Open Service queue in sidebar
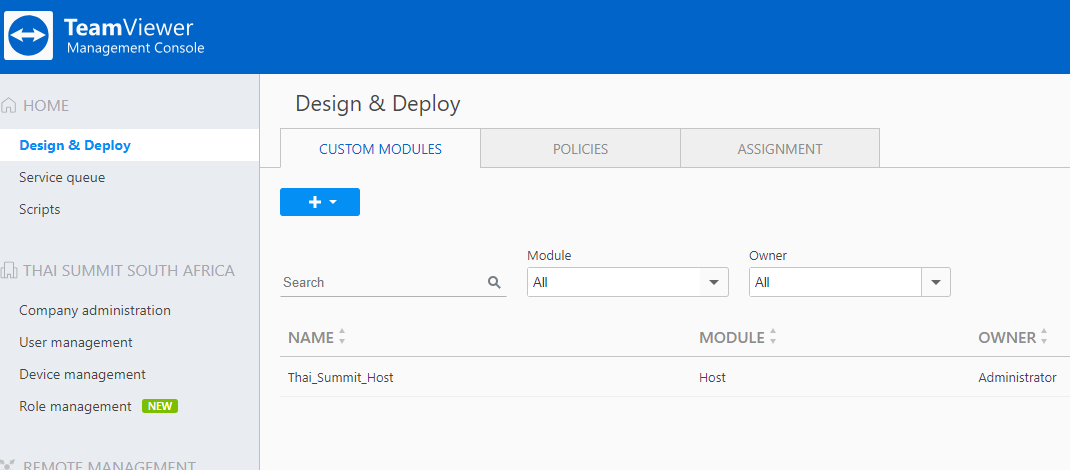Screen dimensions: 1070x470 62,177
